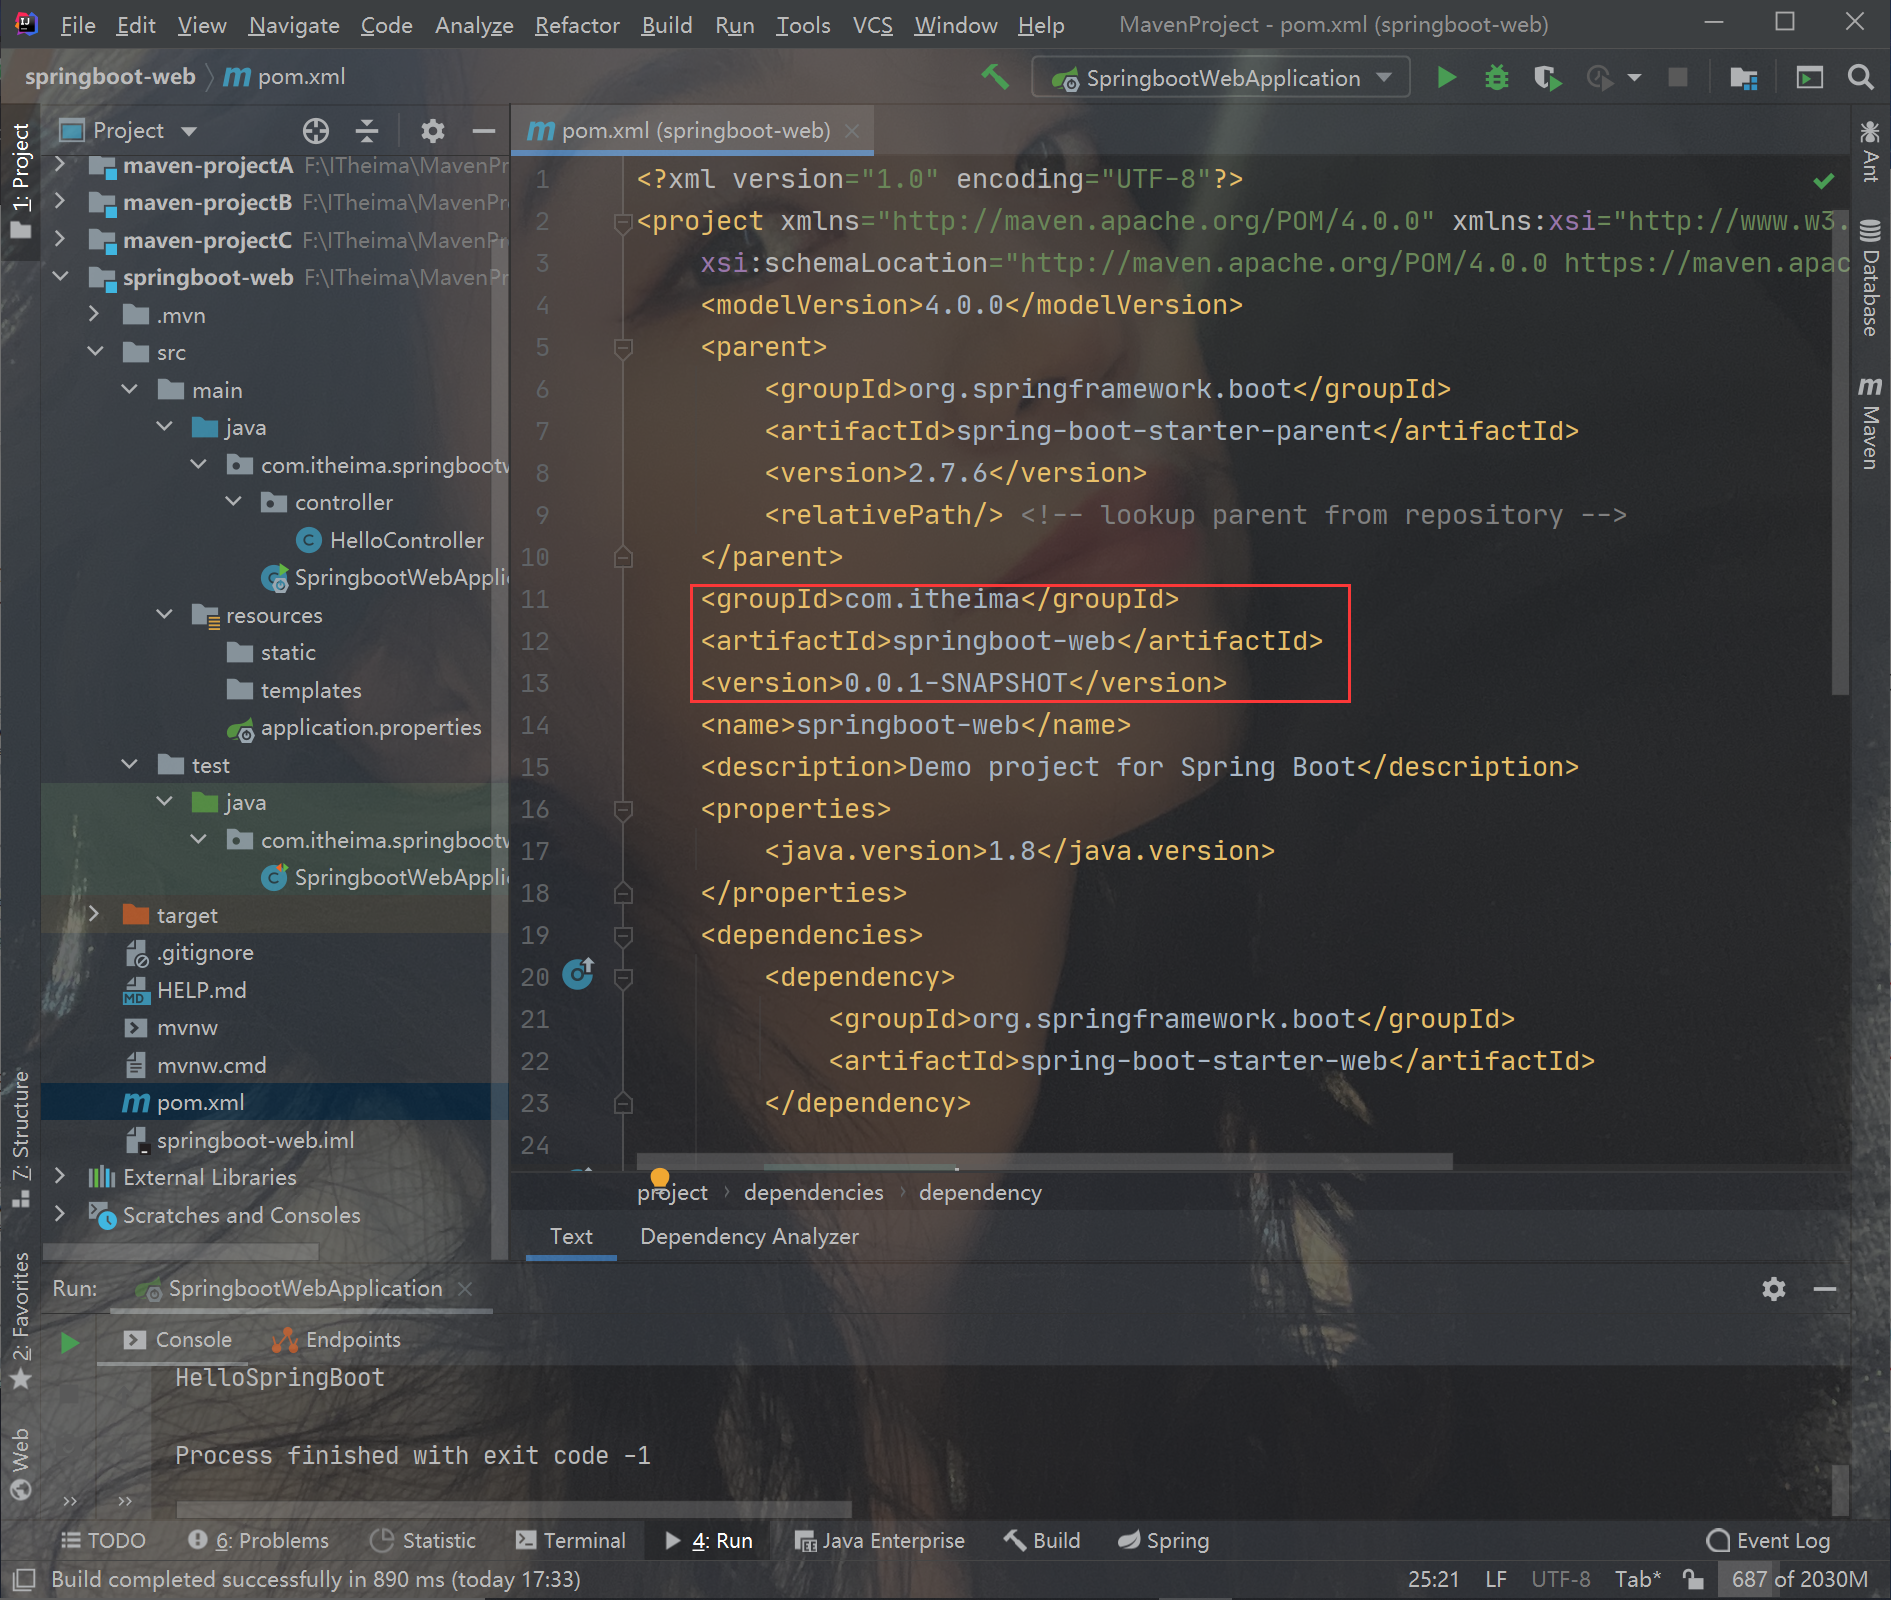1891x1600 pixels.
Task: Open the Maven tool window
Action: coord(1869,422)
